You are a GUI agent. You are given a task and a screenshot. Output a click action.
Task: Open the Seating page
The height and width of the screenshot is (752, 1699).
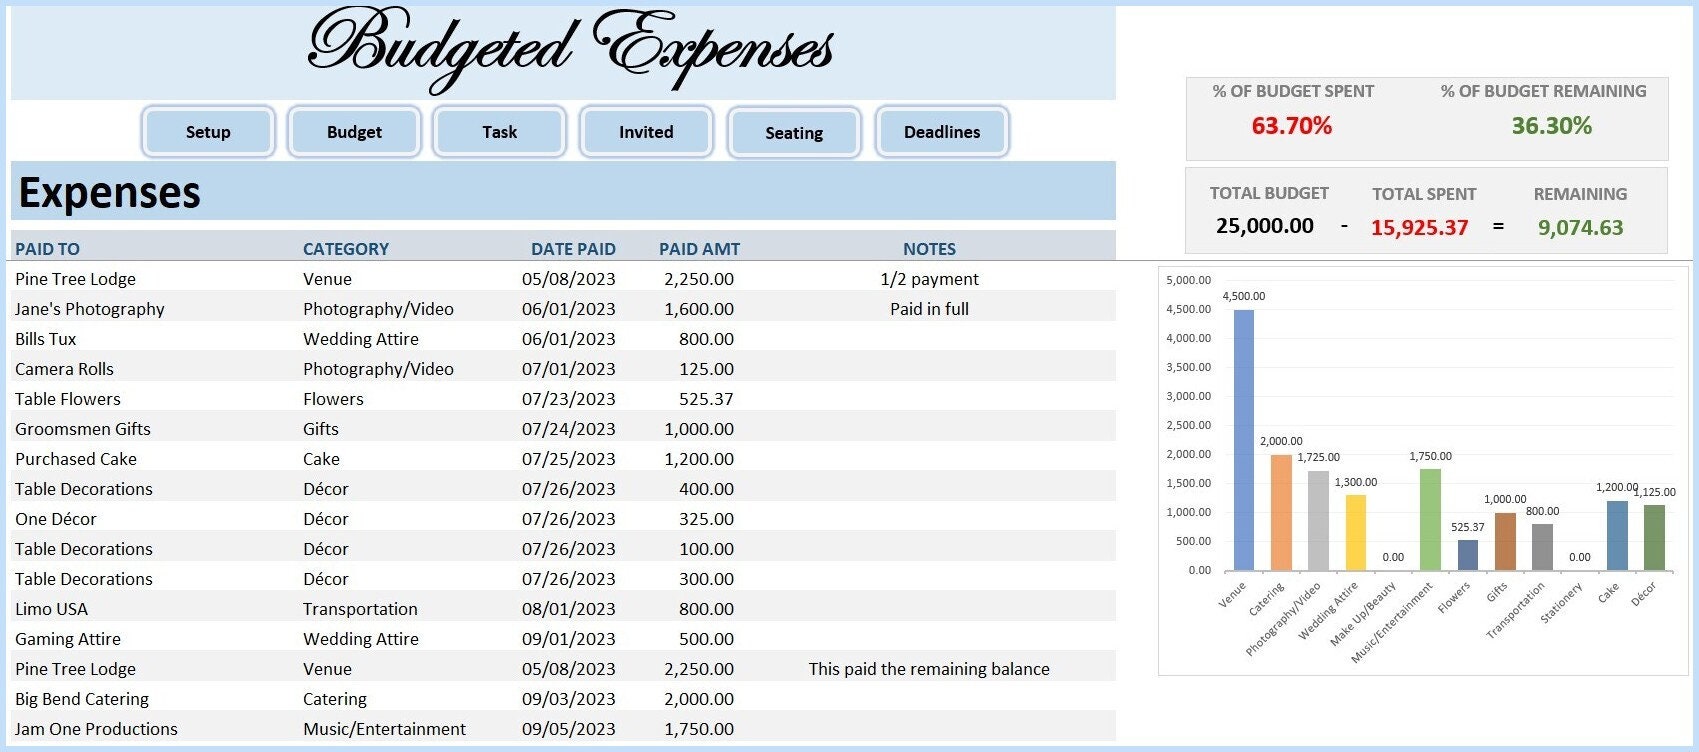794,133
